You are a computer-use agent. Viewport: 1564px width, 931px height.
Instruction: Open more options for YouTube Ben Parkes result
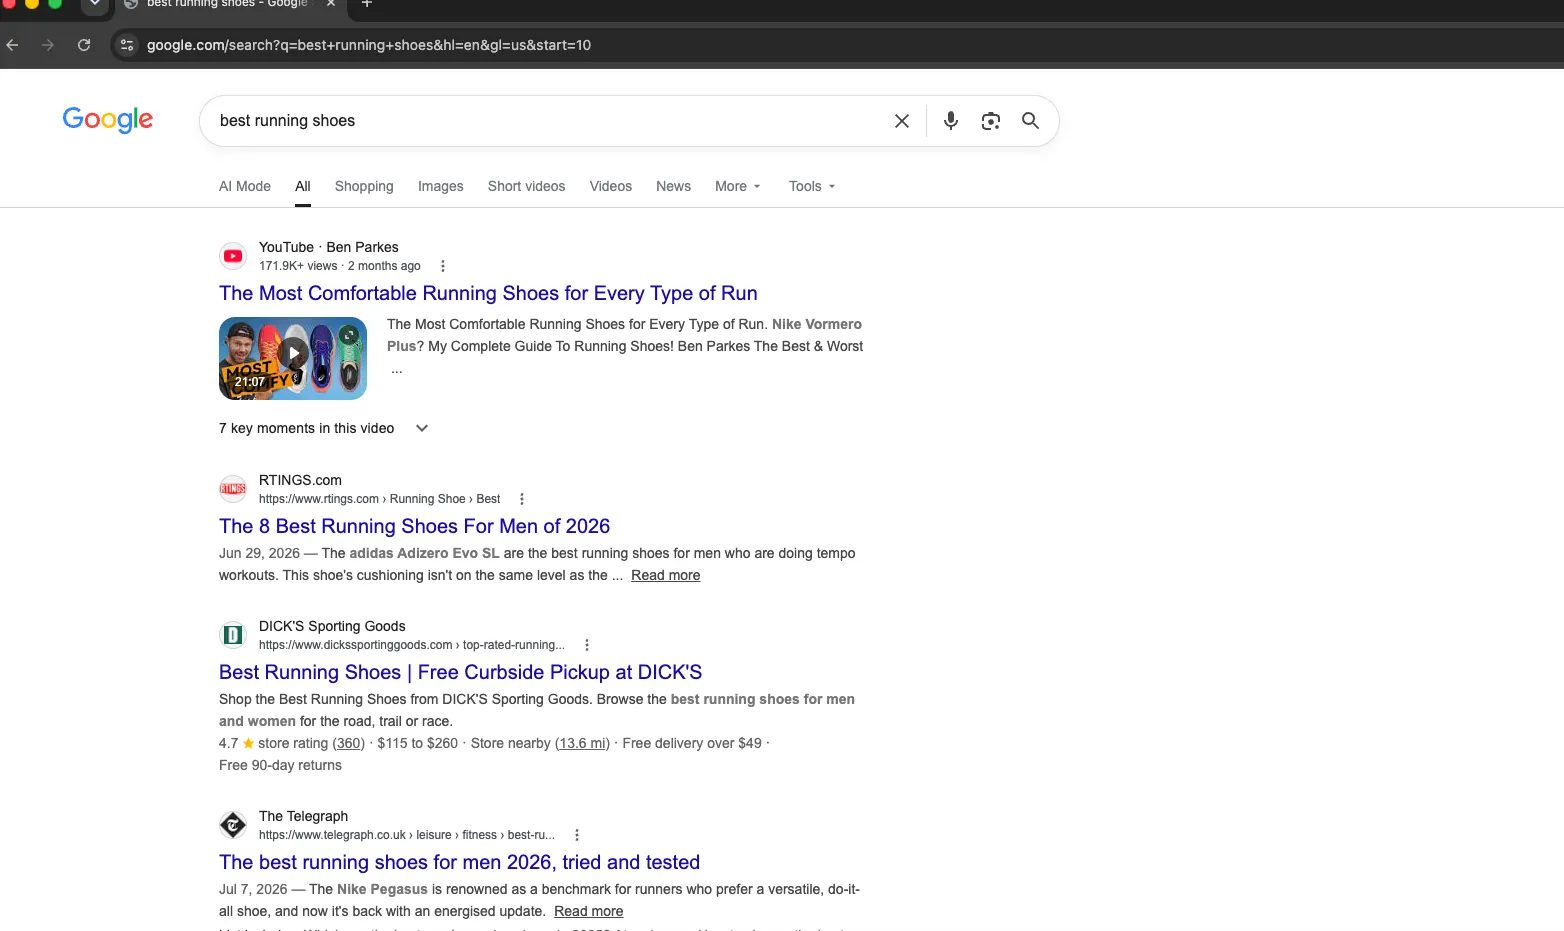tap(443, 266)
